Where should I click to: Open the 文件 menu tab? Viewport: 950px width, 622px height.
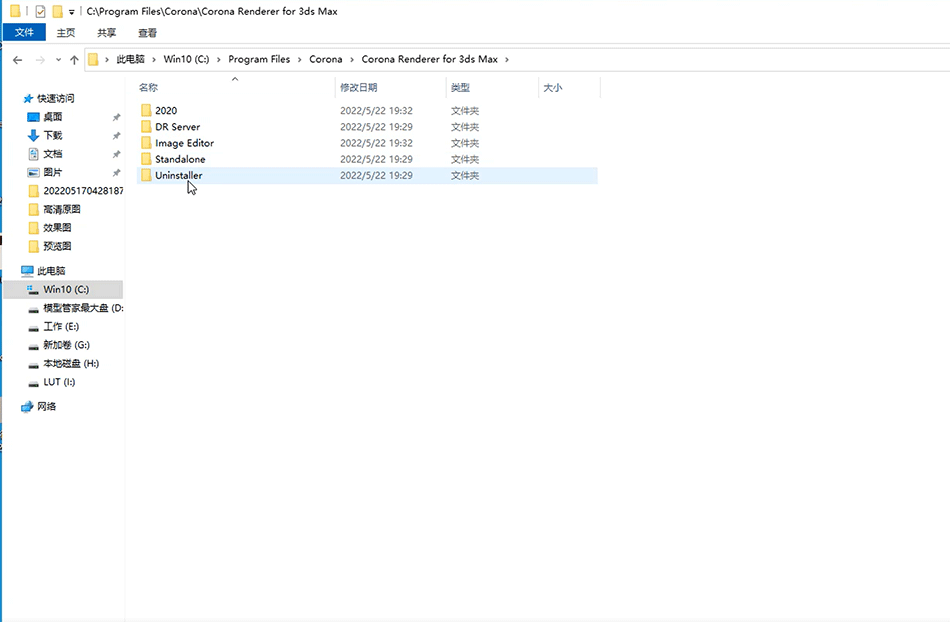coord(24,32)
